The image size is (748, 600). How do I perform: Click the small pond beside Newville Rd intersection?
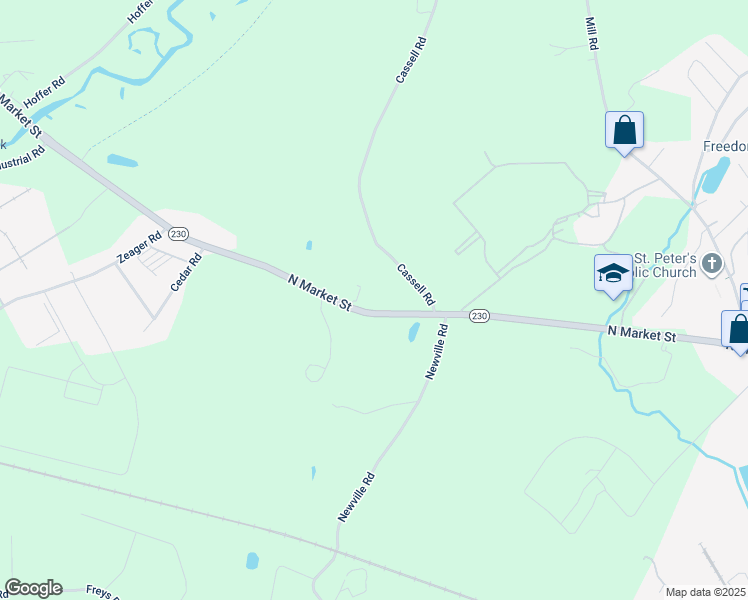click(414, 332)
